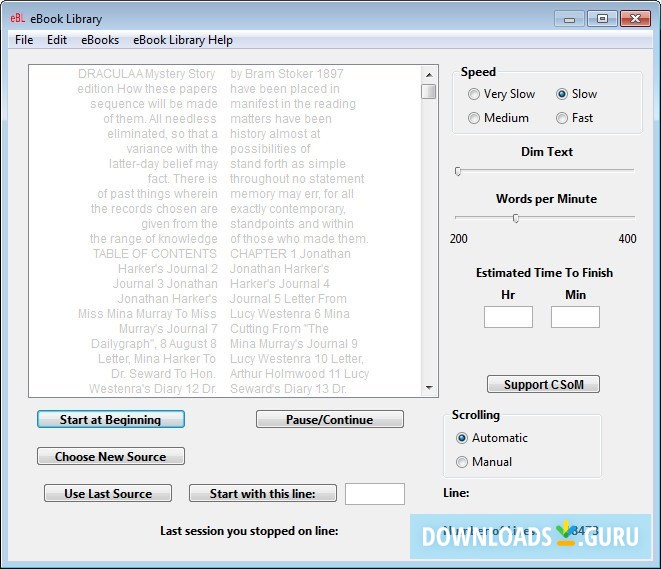Open the Edit menu
Screen dimensions: 661x569
tap(57, 40)
